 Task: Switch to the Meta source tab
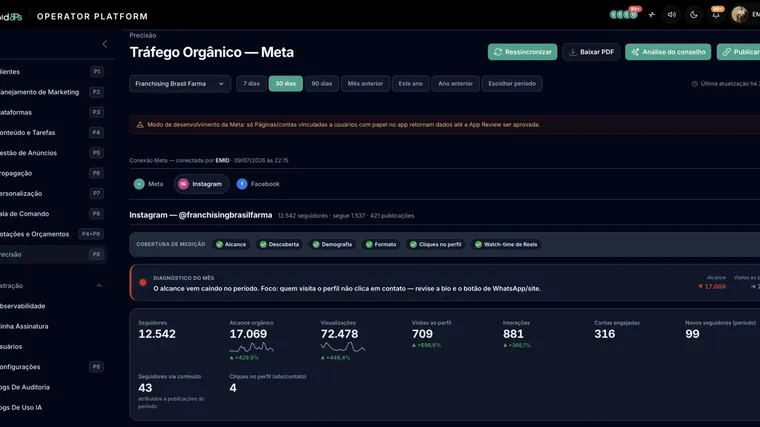coord(149,184)
